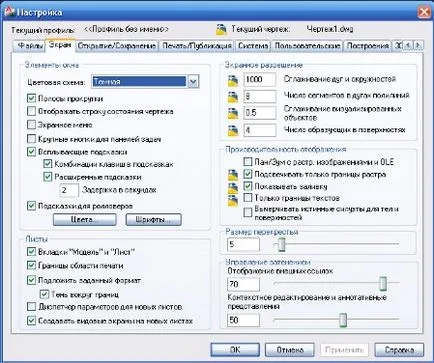Click the crosshair size field with 5
This screenshot has height=363, width=434.
243,245
